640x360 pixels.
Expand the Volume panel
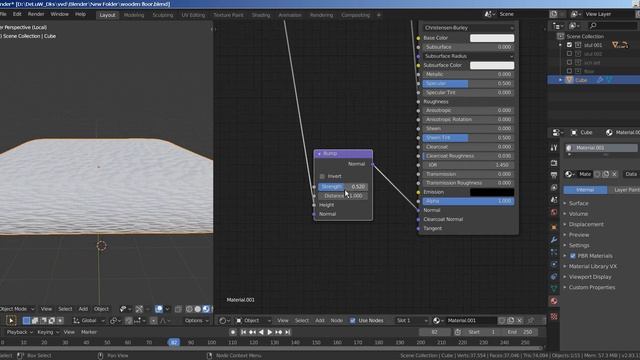[x=579, y=214]
